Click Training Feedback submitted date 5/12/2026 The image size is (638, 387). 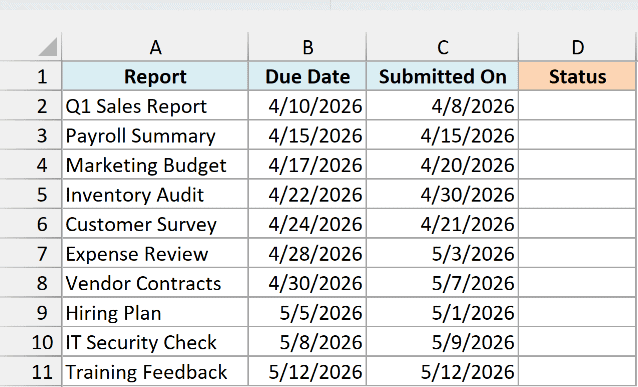(x=443, y=372)
